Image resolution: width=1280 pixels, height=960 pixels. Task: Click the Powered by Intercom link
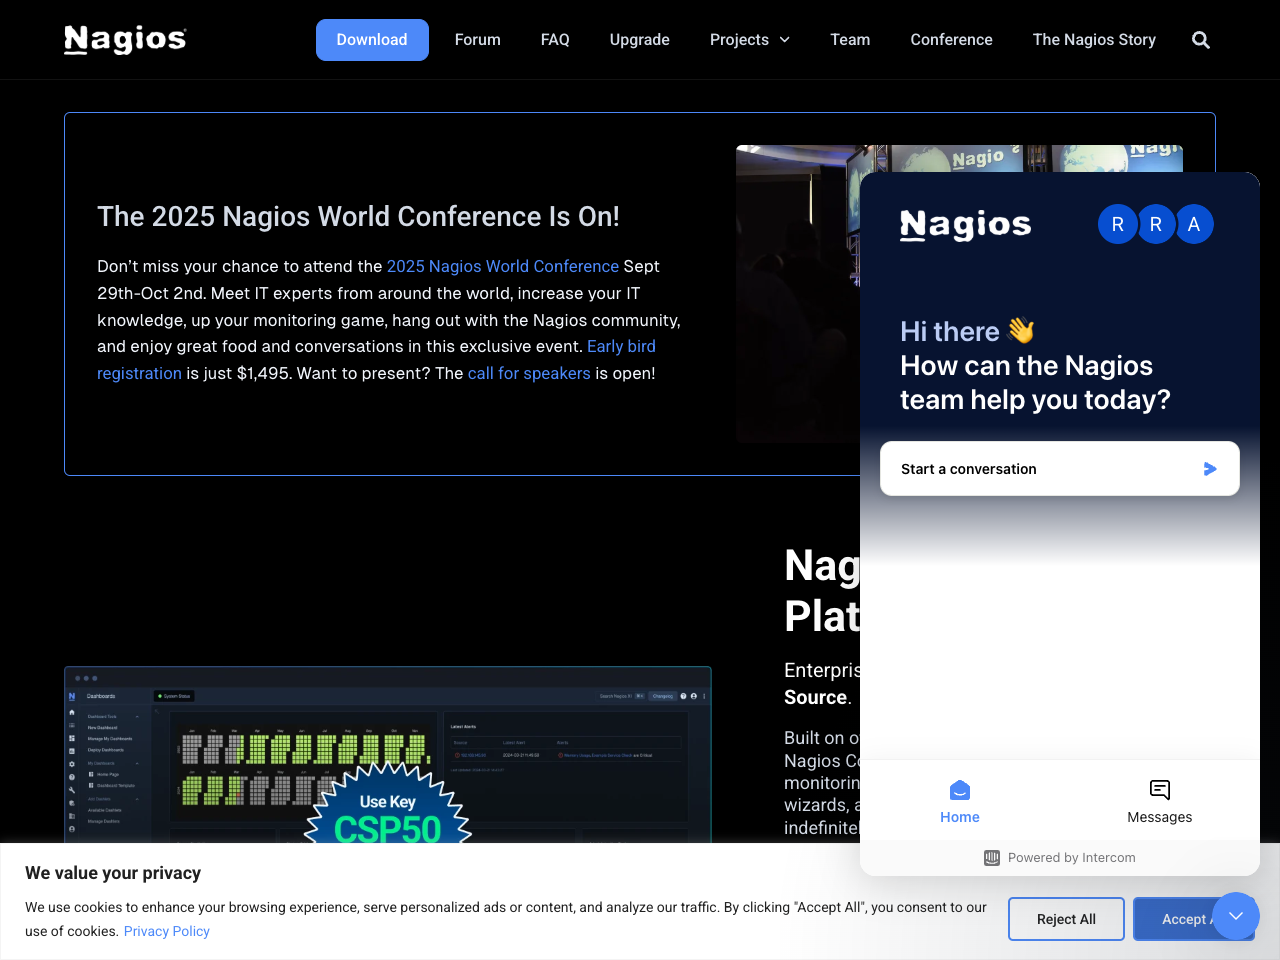pos(1060,858)
